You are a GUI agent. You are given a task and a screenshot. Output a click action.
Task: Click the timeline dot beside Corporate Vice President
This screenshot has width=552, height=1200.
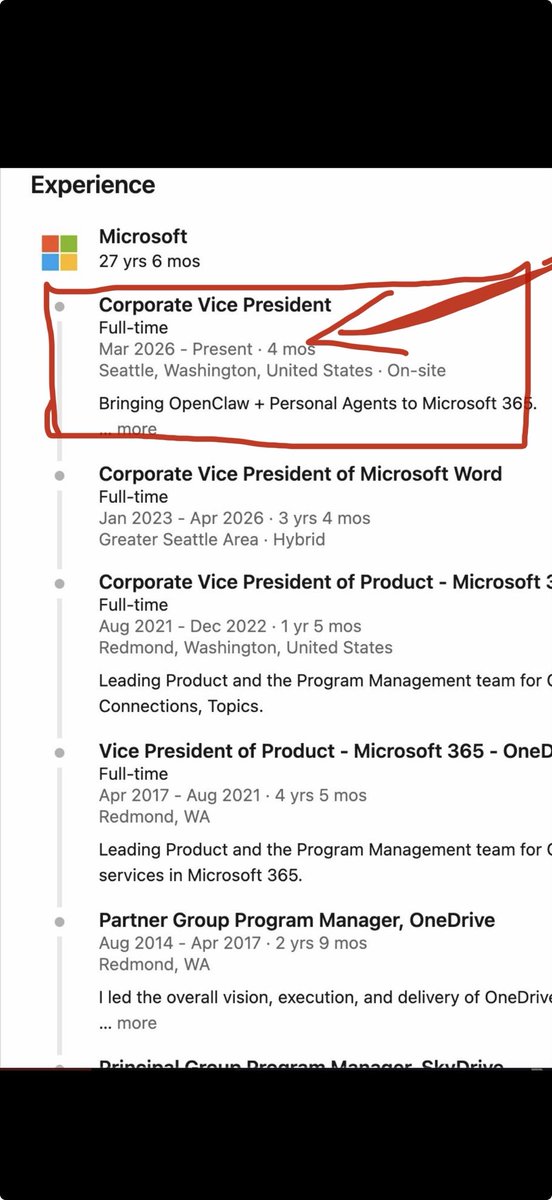point(60,305)
